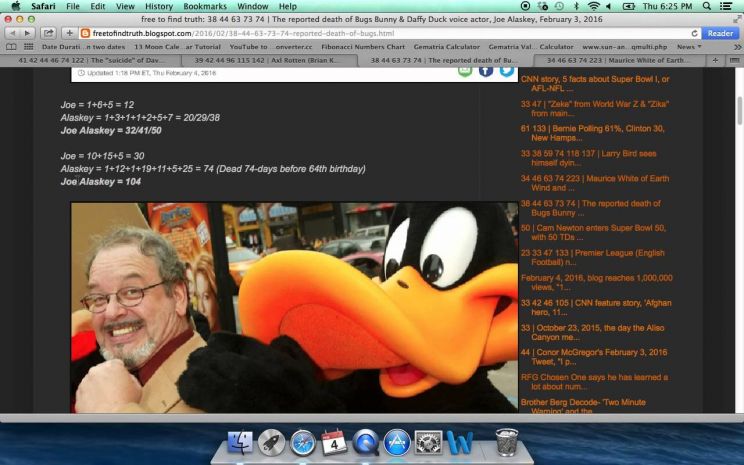Screen dimensions: 744x465
Task: Open sidebar 'reported death of Bugs Bunny' link
Action: click(x=591, y=208)
